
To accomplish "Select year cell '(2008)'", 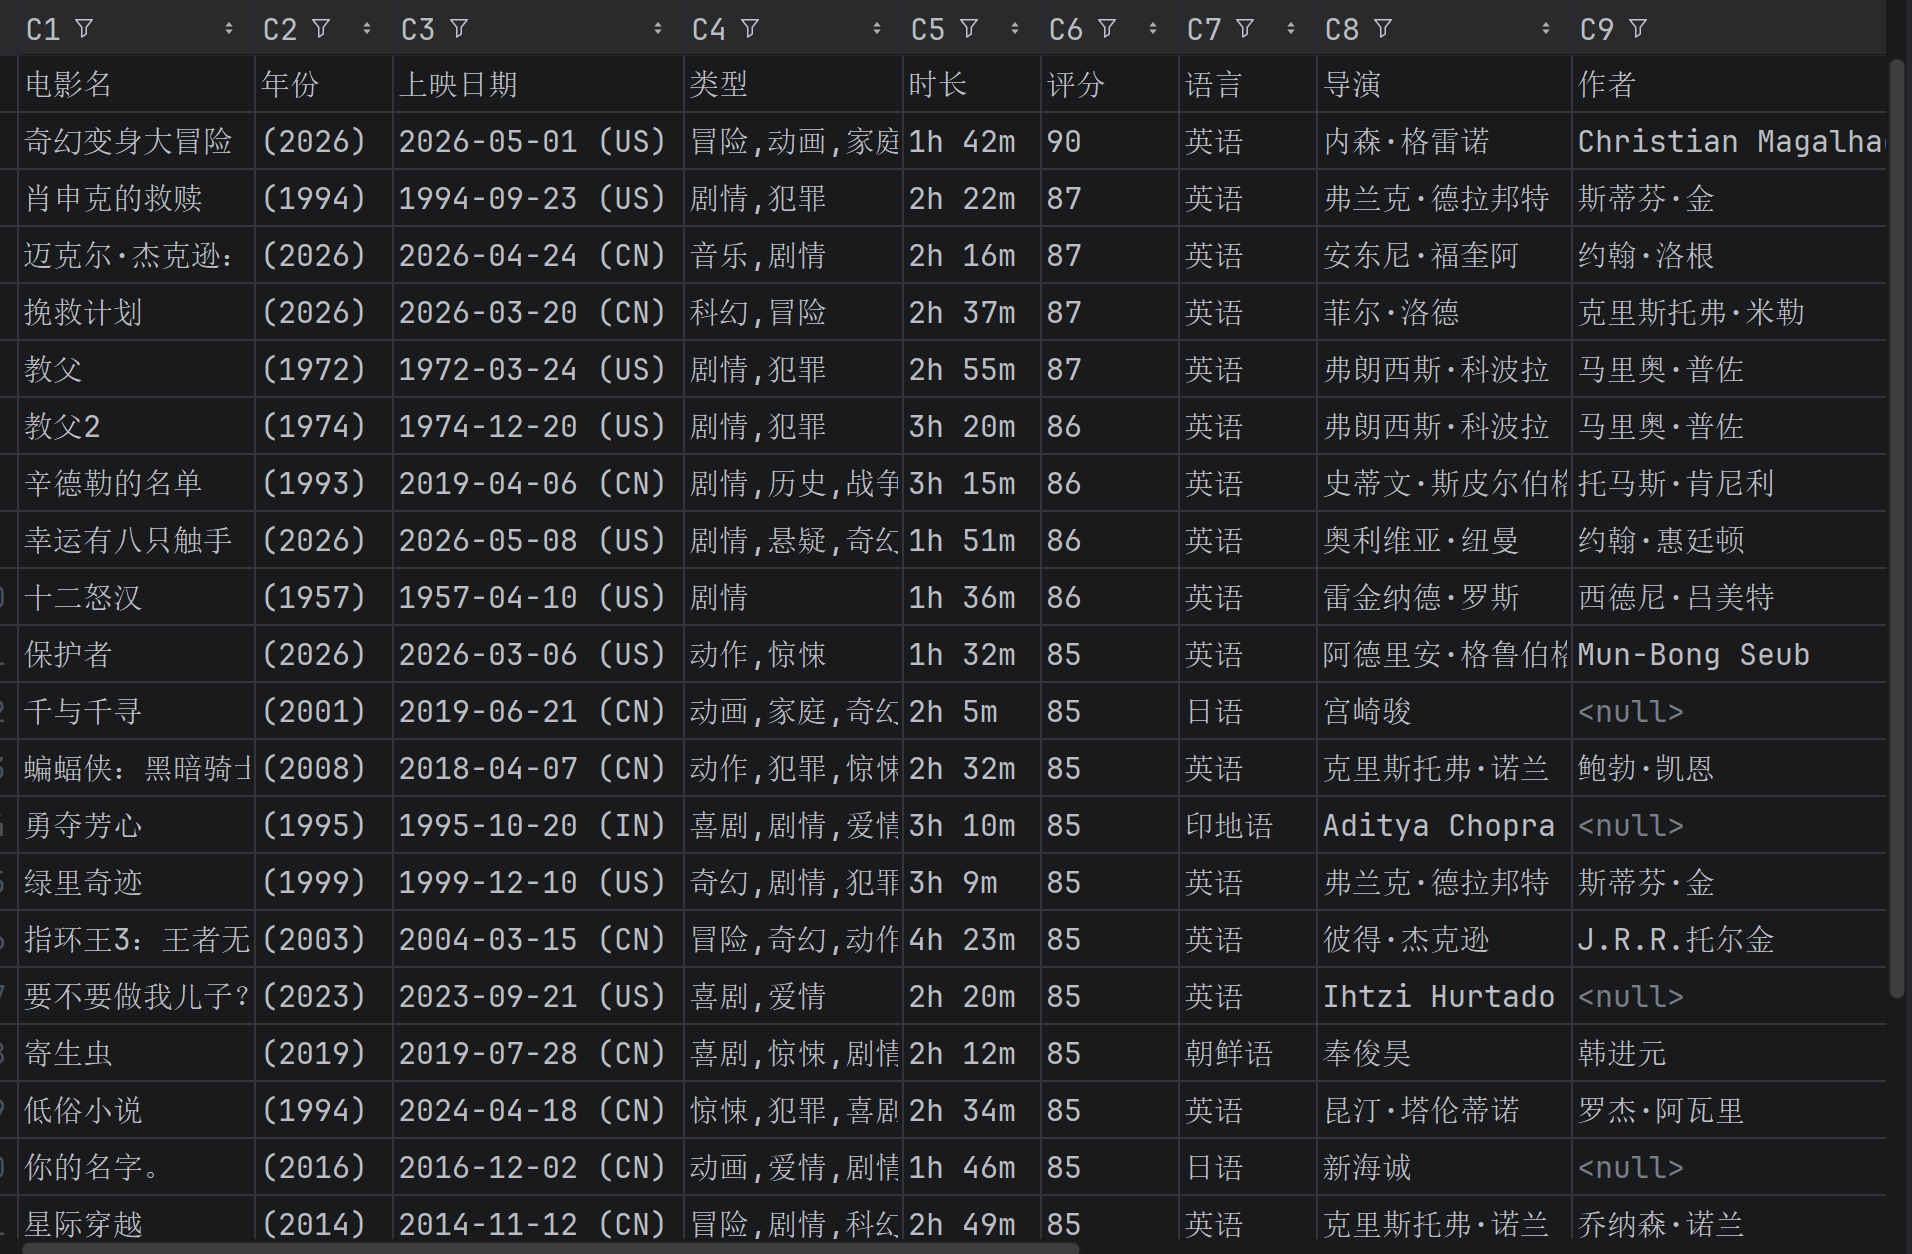I will [324, 768].
